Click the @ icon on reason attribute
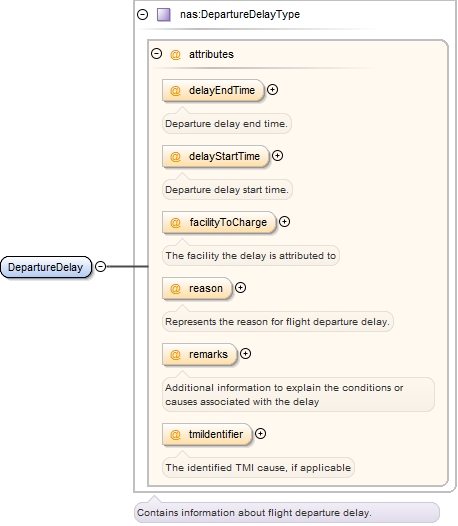 pos(175,288)
